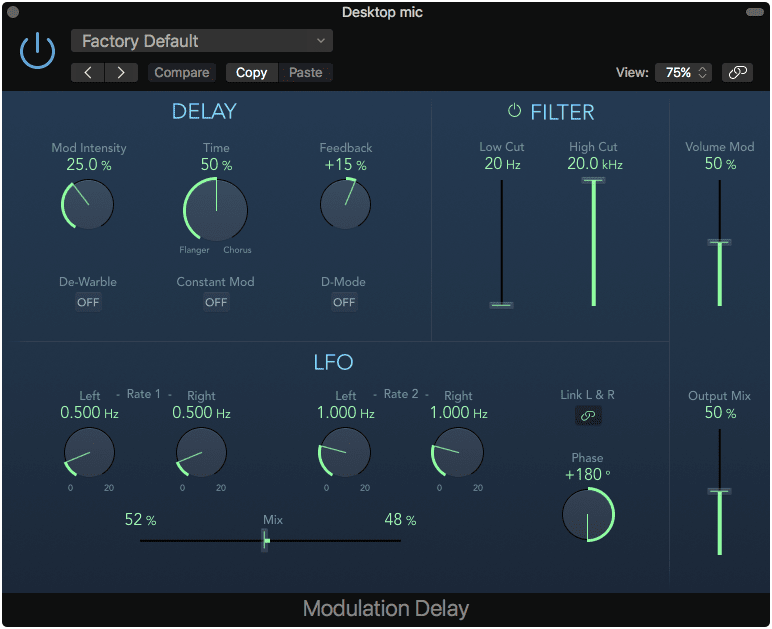The height and width of the screenshot is (629, 772).
Task: Click the Chorus label under Time knob
Action: [237, 250]
